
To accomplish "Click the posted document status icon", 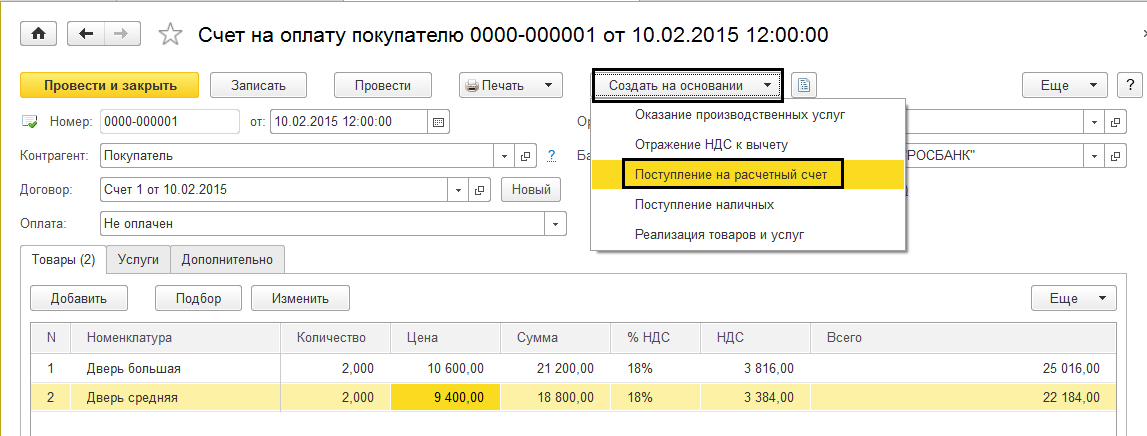I will pyautogui.click(x=30, y=122).
